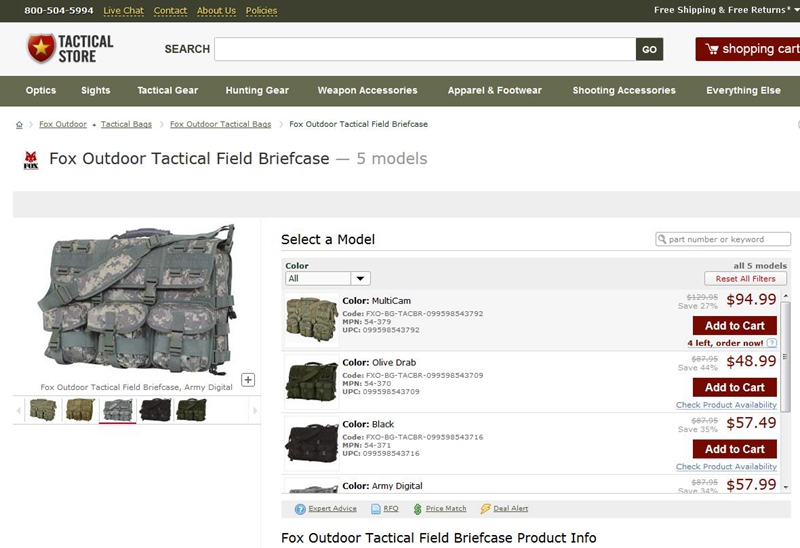
Task: Select the black gallery thumbnail
Action: point(156,410)
